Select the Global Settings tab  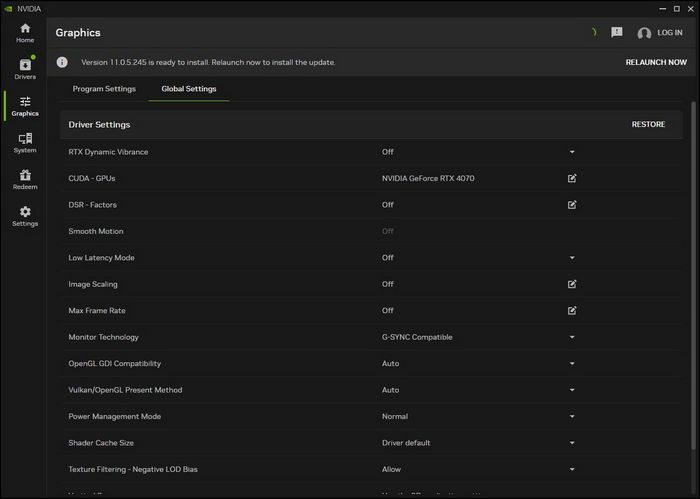click(x=189, y=89)
